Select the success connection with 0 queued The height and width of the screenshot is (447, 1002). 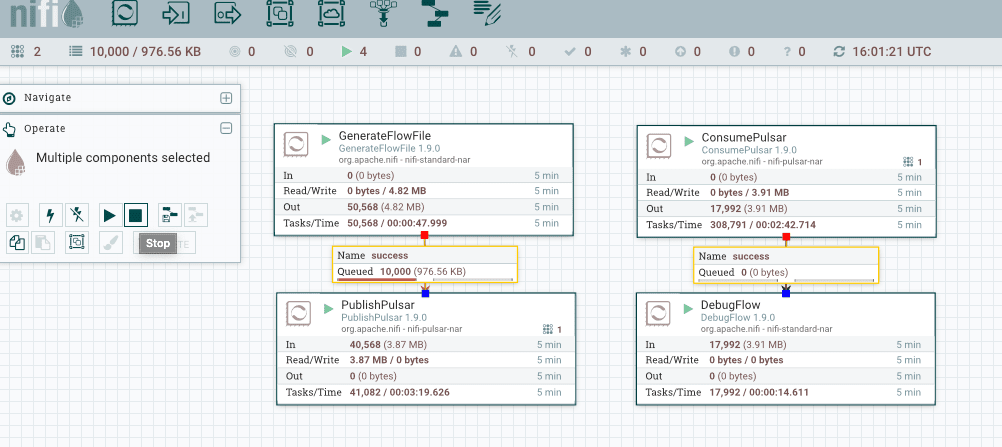click(x=786, y=265)
